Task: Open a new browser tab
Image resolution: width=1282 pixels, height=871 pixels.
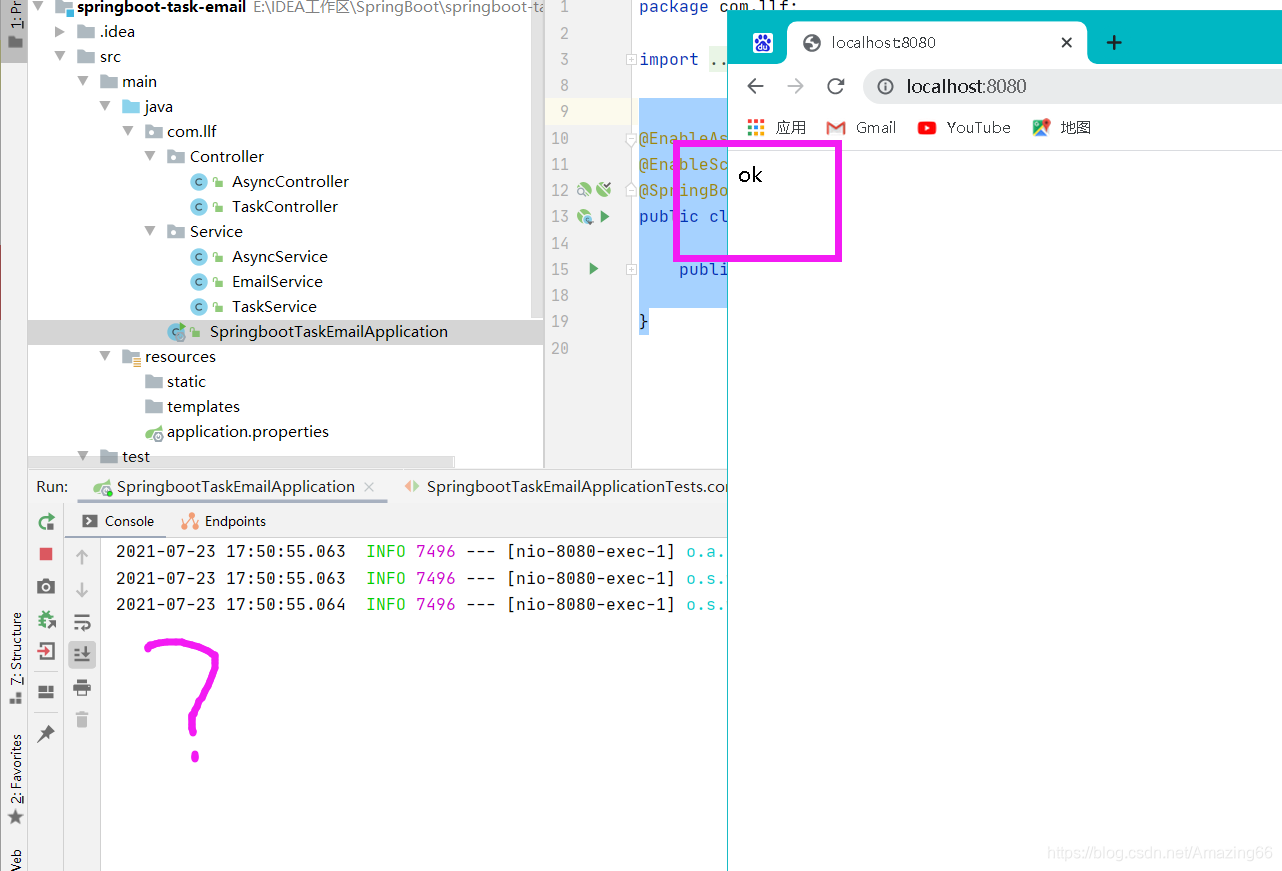Action: [x=1114, y=42]
